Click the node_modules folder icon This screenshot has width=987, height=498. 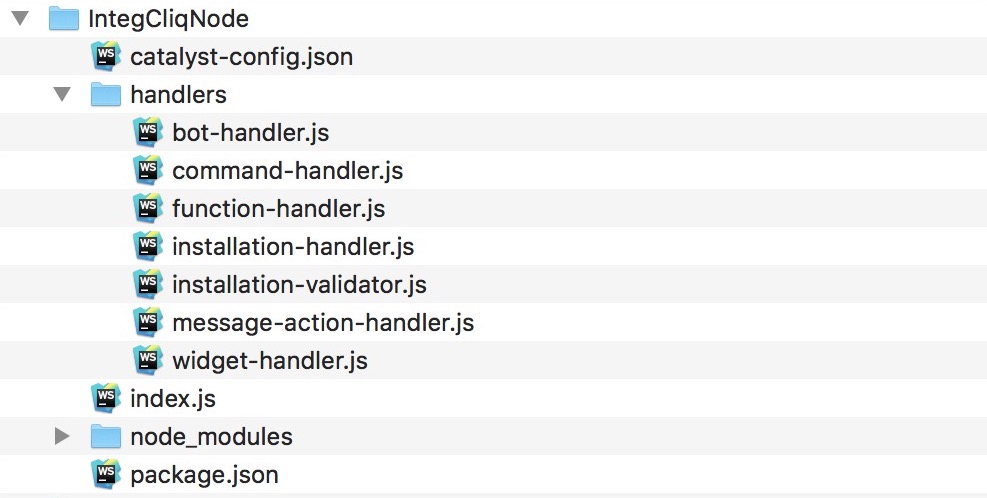coord(106,436)
